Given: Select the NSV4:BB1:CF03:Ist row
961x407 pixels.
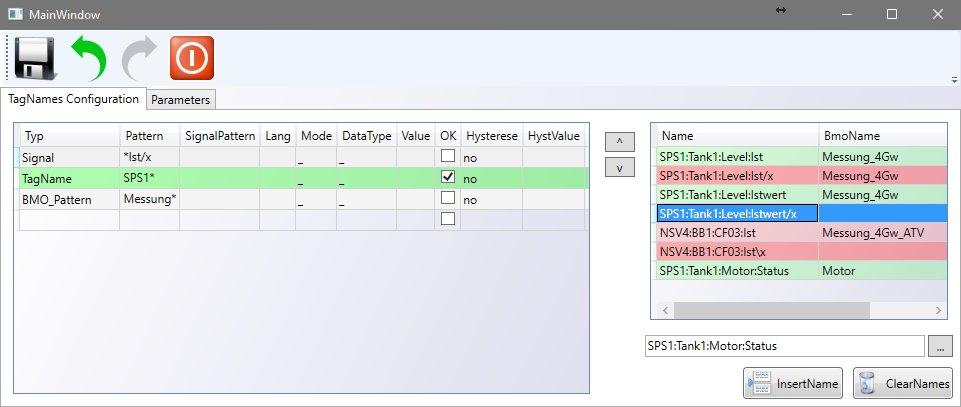Looking at the screenshot, I should coord(734,232).
